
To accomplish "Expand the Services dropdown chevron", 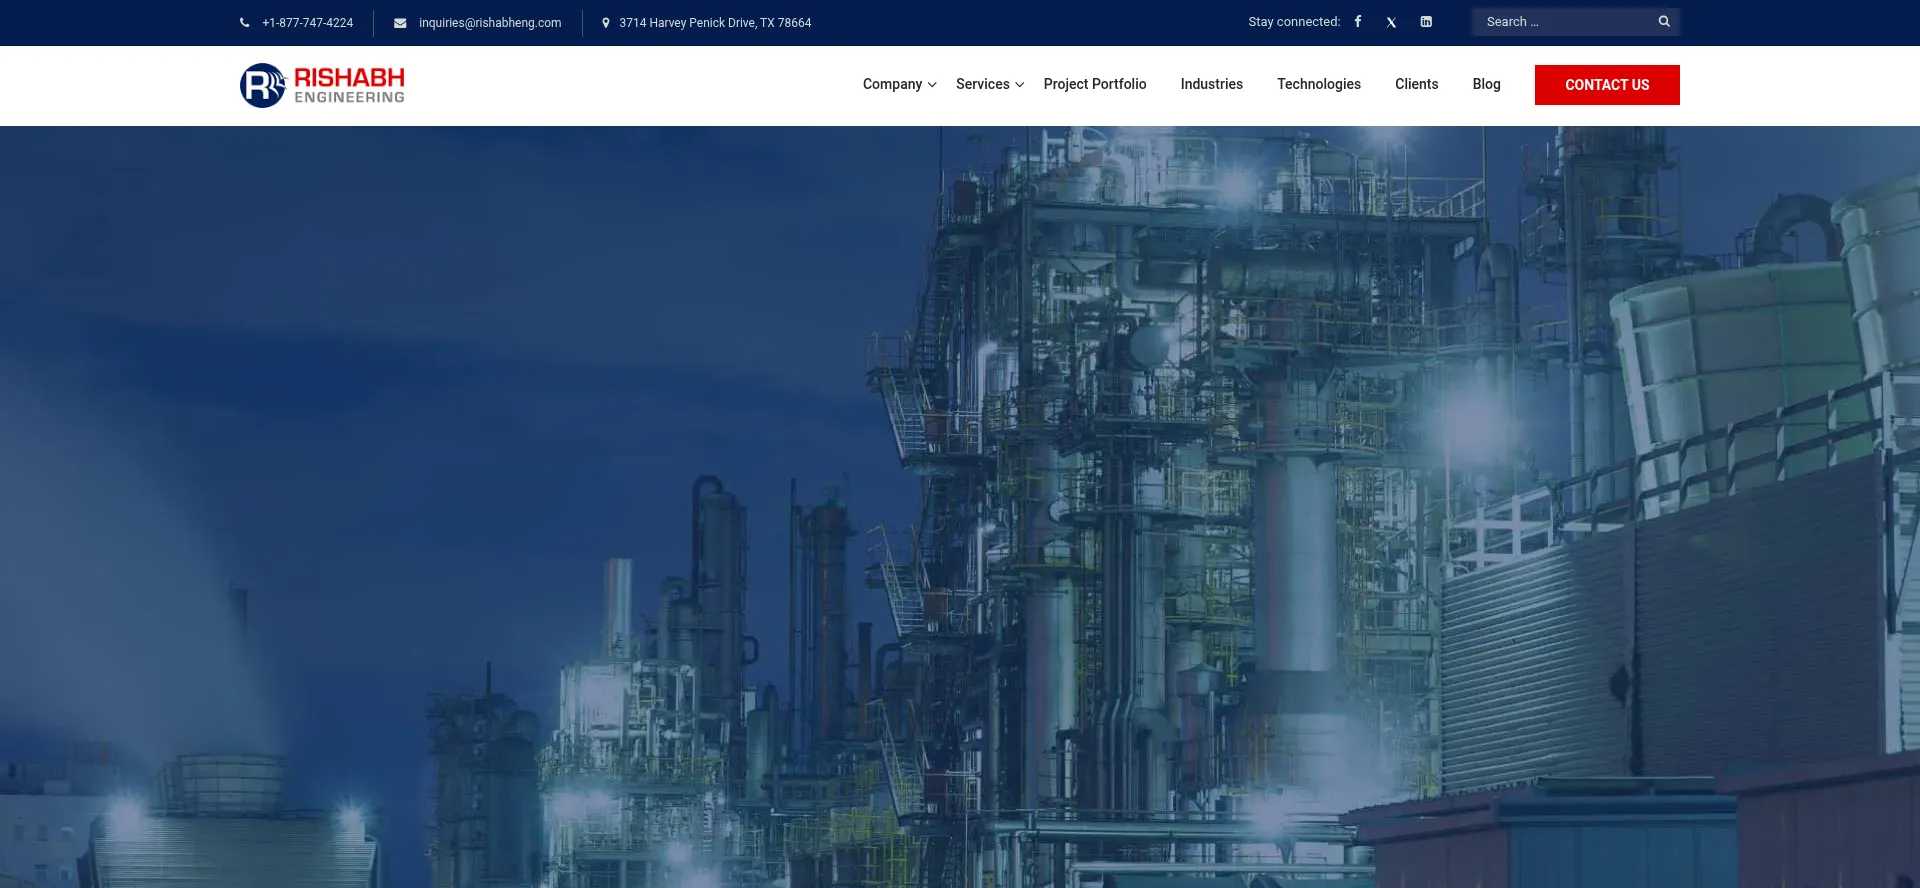I will 1019,85.
